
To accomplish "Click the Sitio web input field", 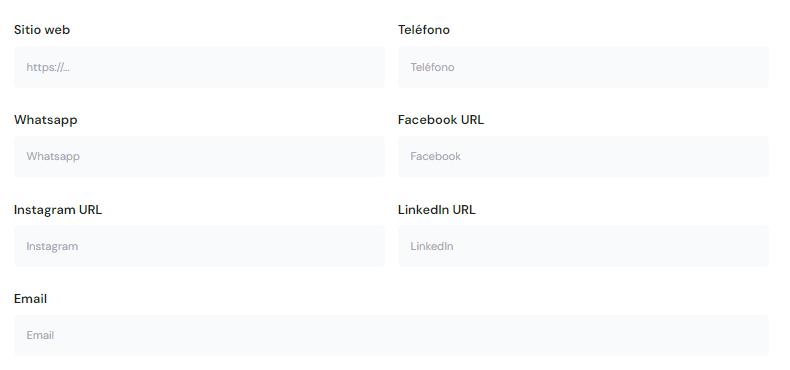I will (x=199, y=67).
